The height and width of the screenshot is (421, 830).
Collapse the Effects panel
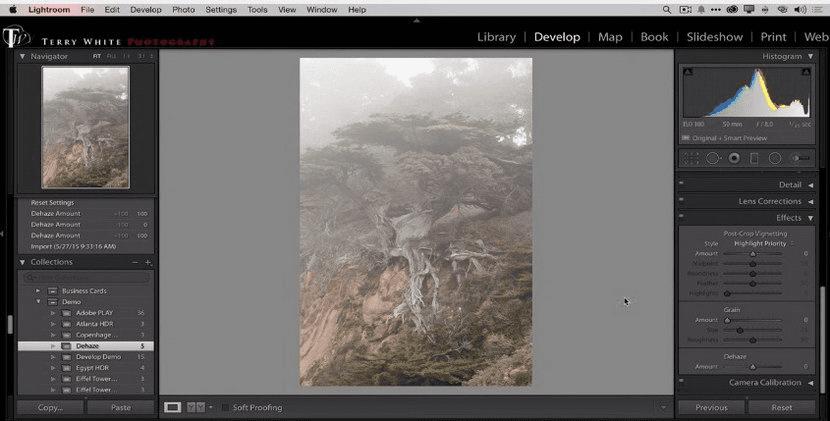(810, 218)
